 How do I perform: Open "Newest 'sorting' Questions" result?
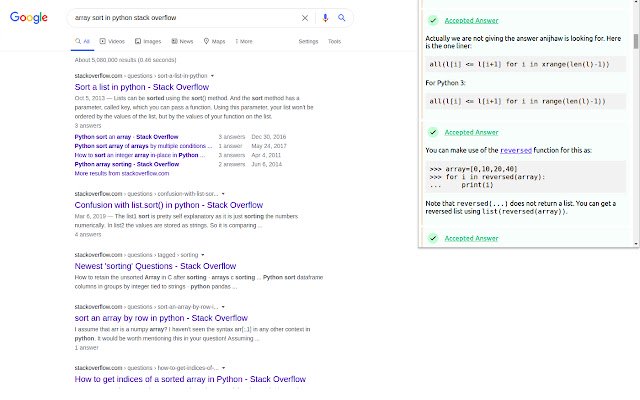click(x=155, y=266)
